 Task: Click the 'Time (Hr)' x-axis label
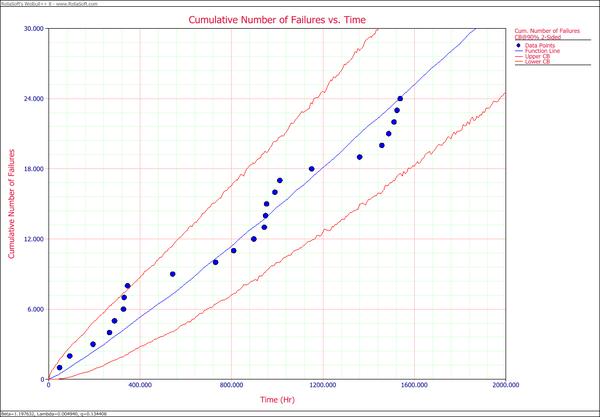tap(277, 399)
